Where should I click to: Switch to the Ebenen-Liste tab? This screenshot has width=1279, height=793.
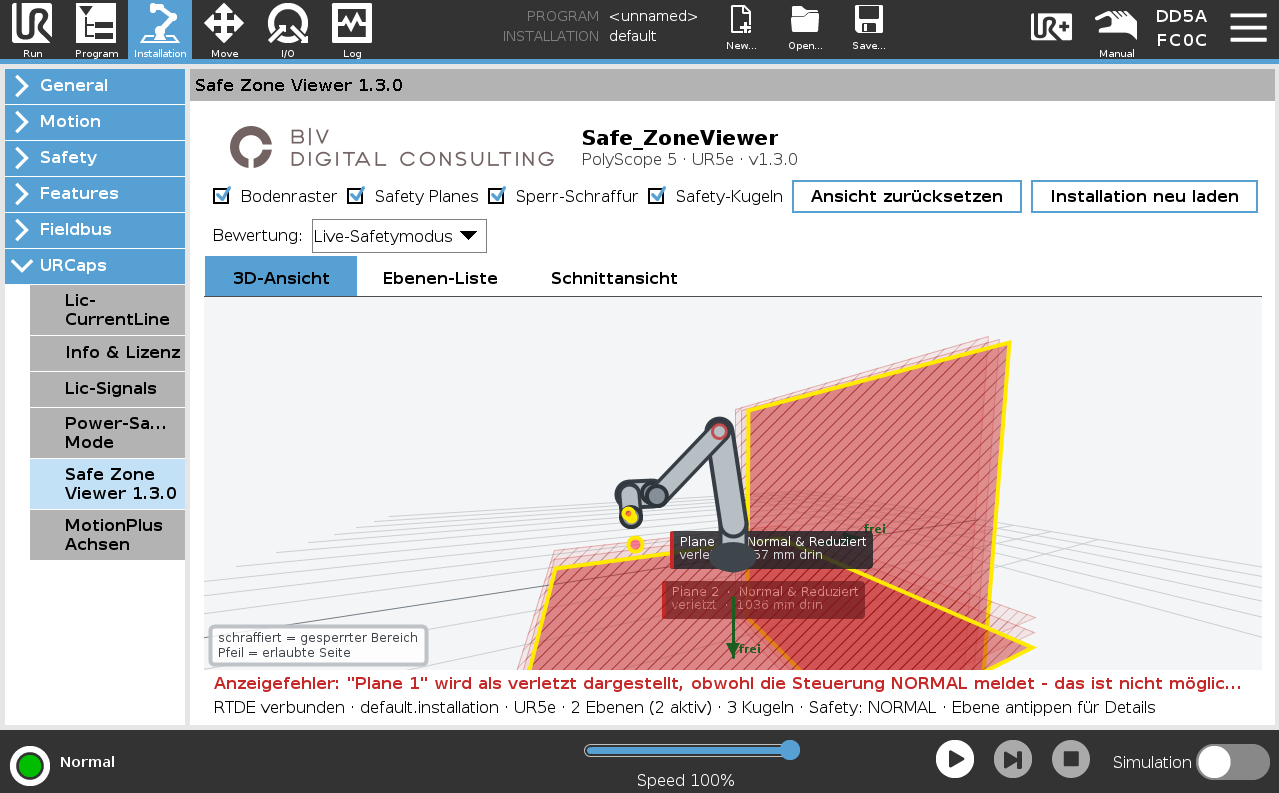pyautogui.click(x=440, y=277)
